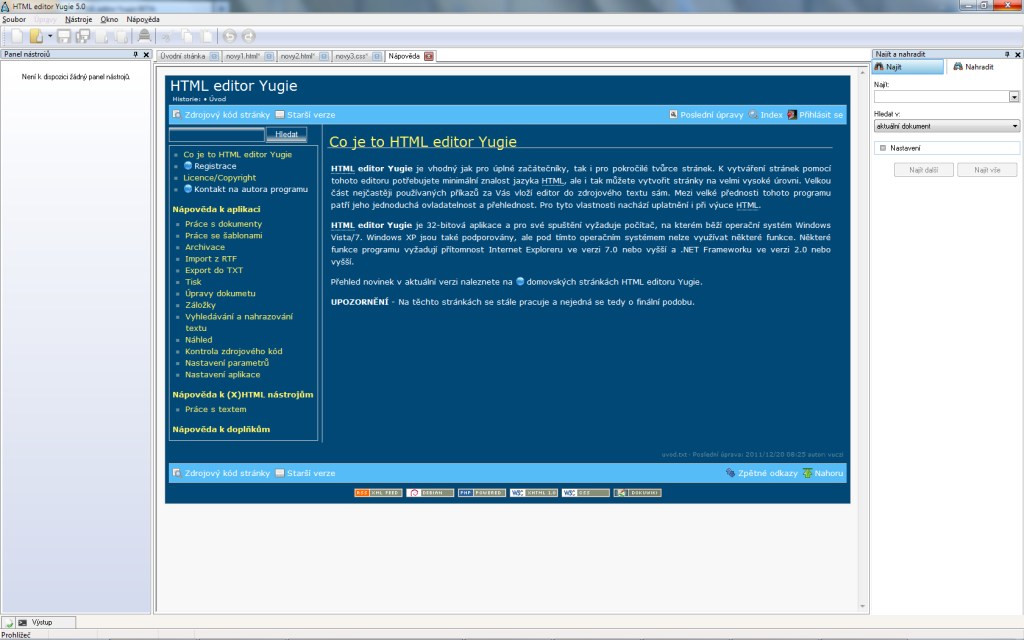Image resolution: width=1024 pixels, height=640 pixels.
Task: Open the Soubor menu
Action: click(x=14, y=20)
